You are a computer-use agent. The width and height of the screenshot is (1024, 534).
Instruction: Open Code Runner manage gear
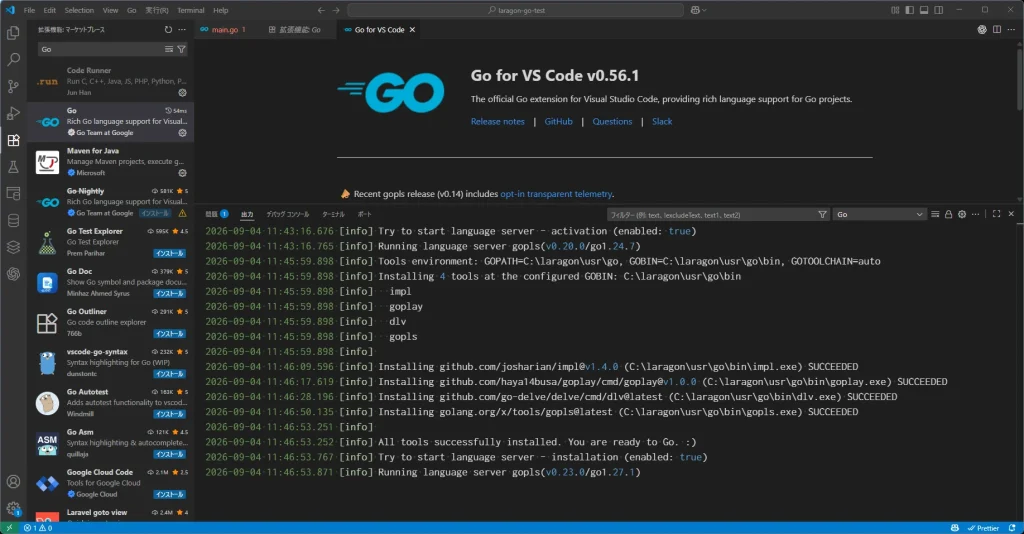pos(182,93)
